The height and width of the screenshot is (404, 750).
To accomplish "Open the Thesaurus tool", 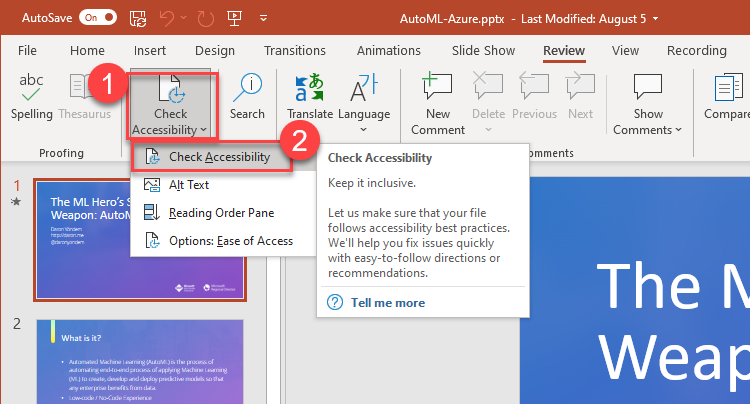I will [x=84, y=96].
